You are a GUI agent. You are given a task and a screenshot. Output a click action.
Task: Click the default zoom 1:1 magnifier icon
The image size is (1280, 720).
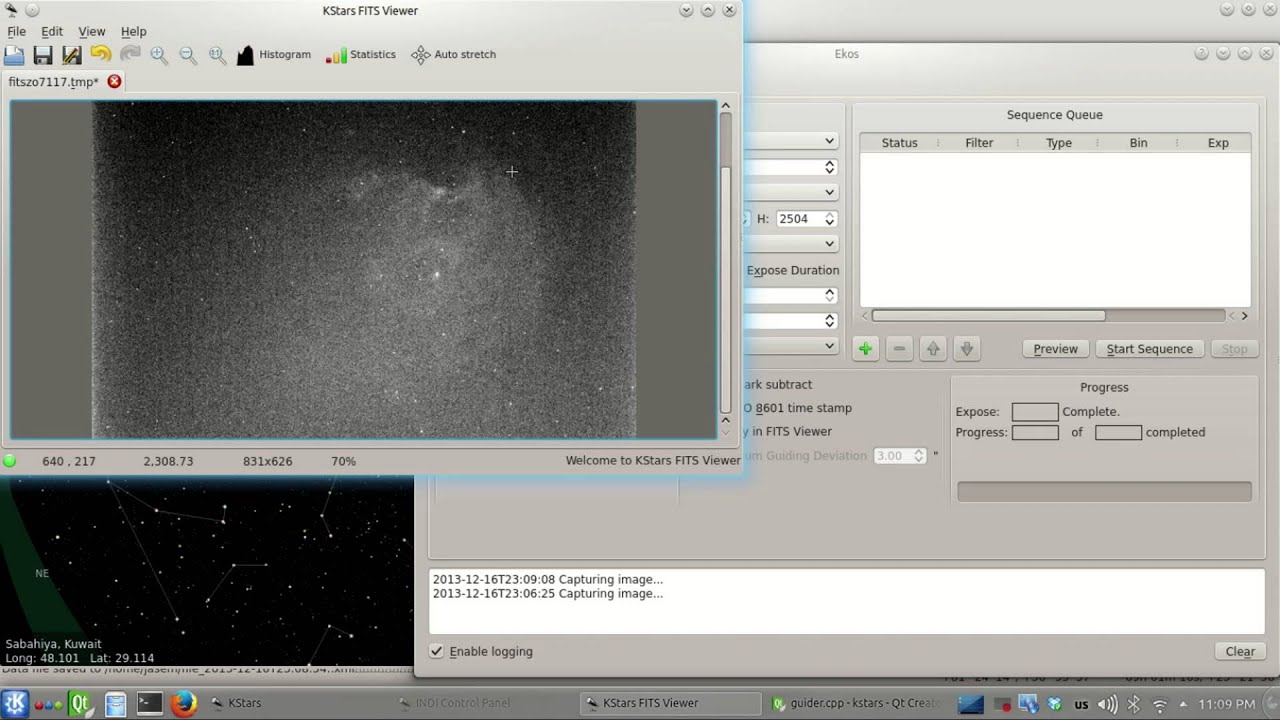coord(217,55)
